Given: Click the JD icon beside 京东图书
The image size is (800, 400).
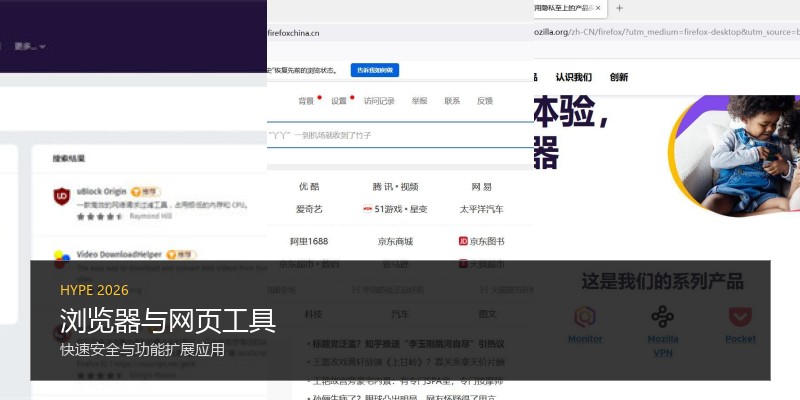Looking at the screenshot, I should tap(463, 241).
